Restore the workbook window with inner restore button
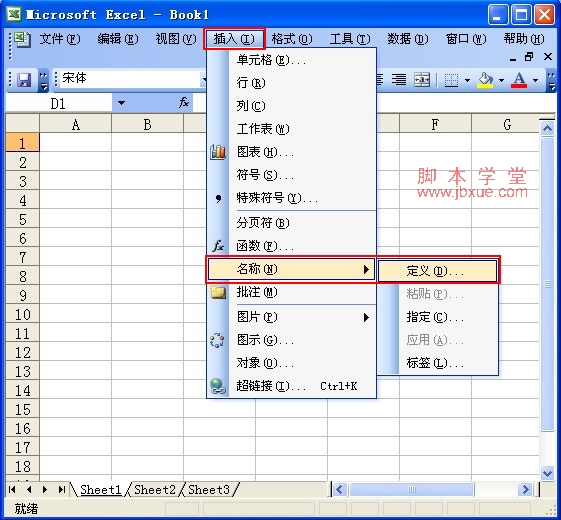The image size is (561, 520). click(x=530, y=56)
